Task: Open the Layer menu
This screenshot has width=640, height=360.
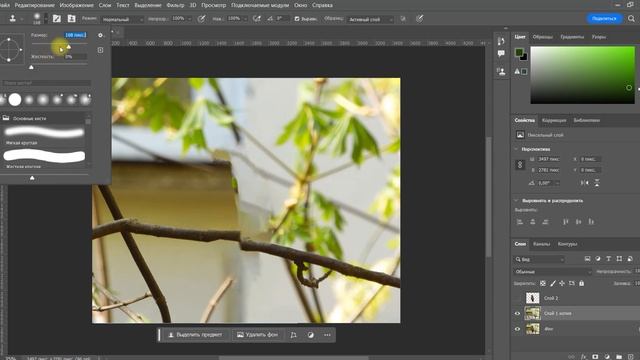Action: point(105,5)
